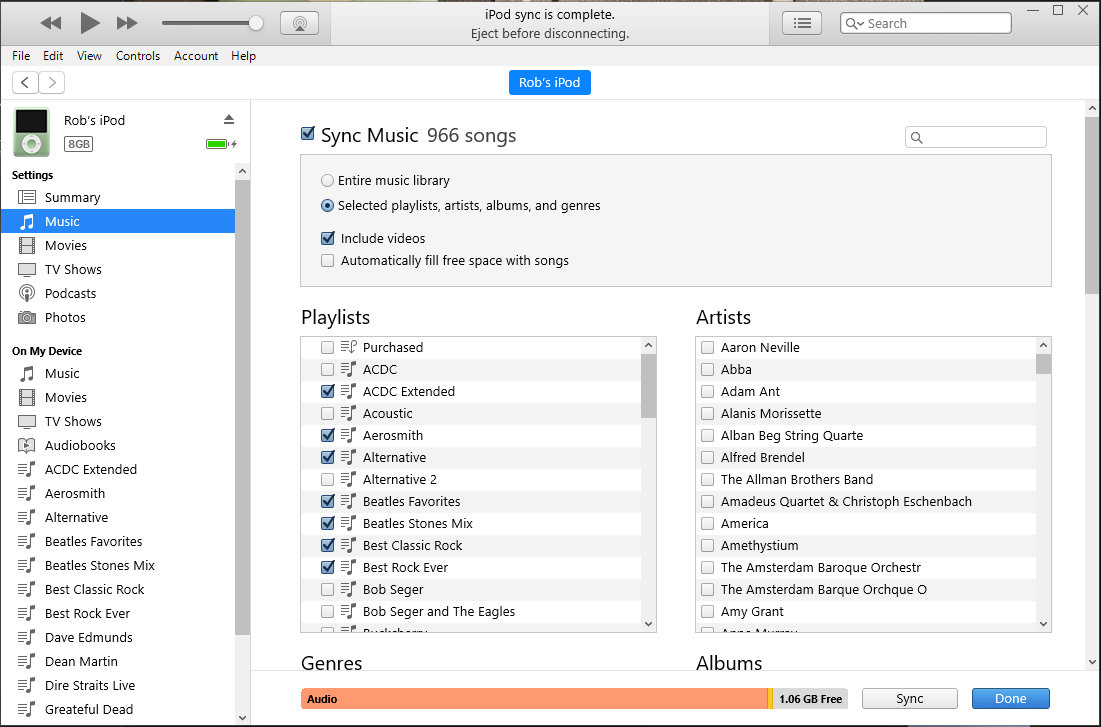Go forward with the forward arrow
Screen dimensions: 1101x727
(x=52, y=83)
